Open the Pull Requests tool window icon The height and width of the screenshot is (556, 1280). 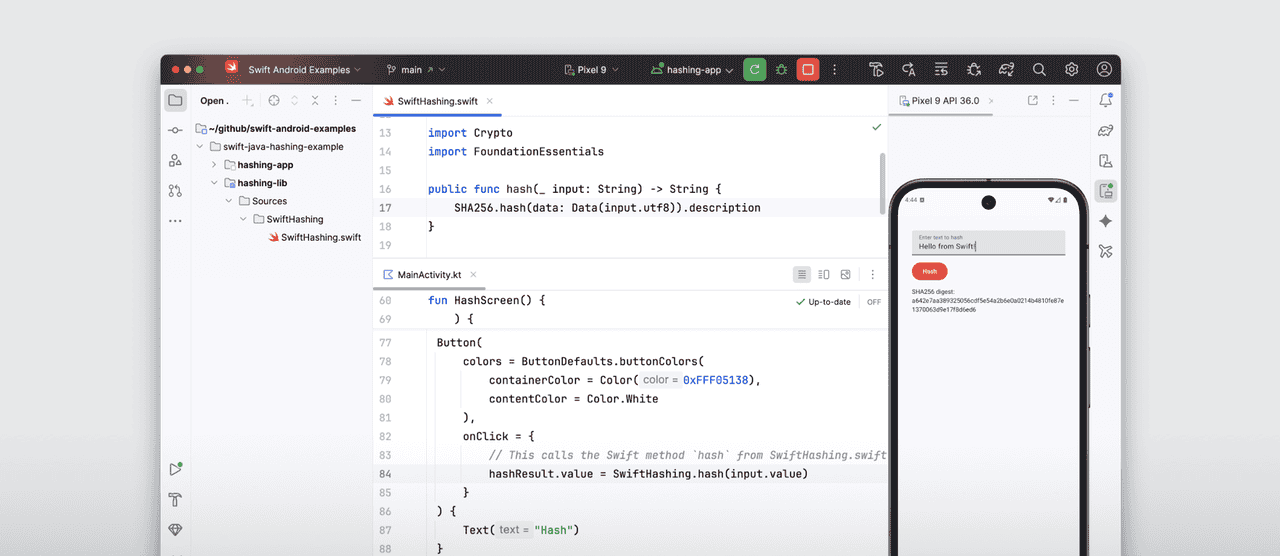[175, 190]
